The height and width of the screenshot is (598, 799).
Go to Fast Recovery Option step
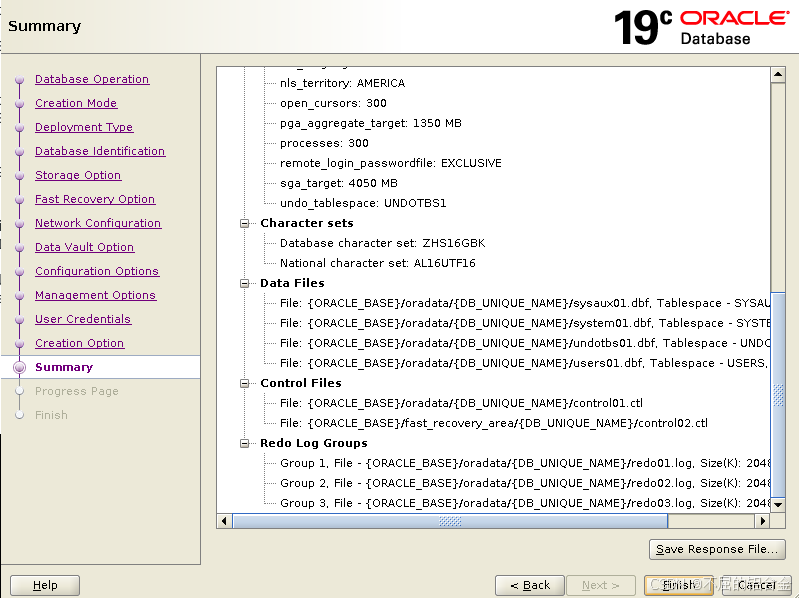click(95, 199)
